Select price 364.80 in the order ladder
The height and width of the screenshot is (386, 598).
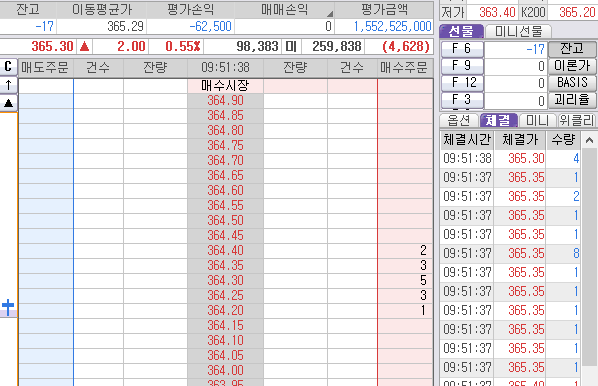pyautogui.click(x=225, y=131)
